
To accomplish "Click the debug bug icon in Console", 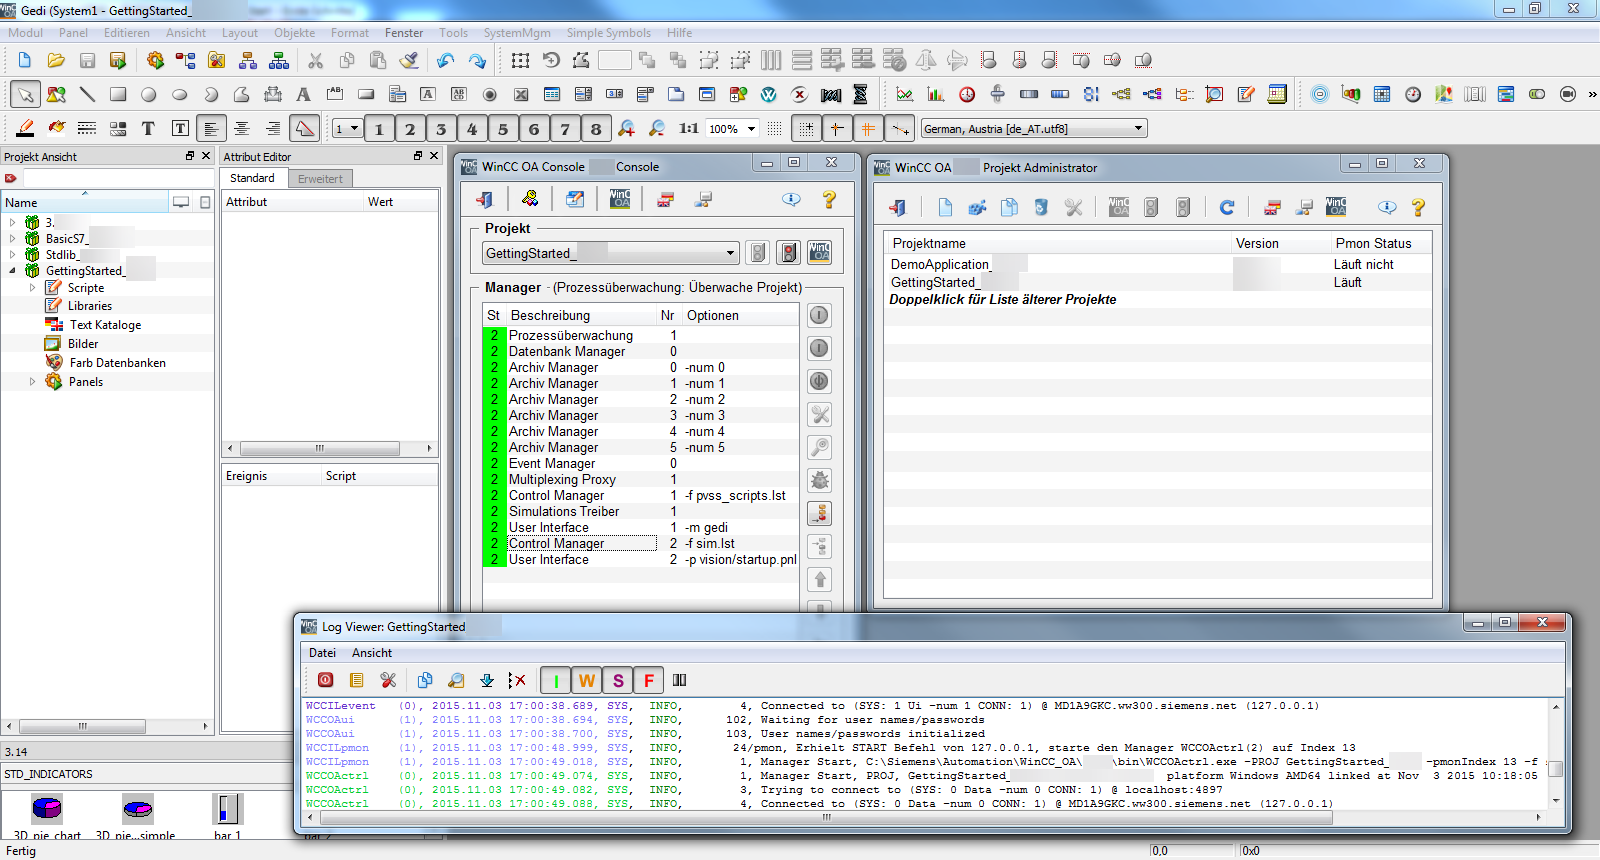I will pos(820,480).
